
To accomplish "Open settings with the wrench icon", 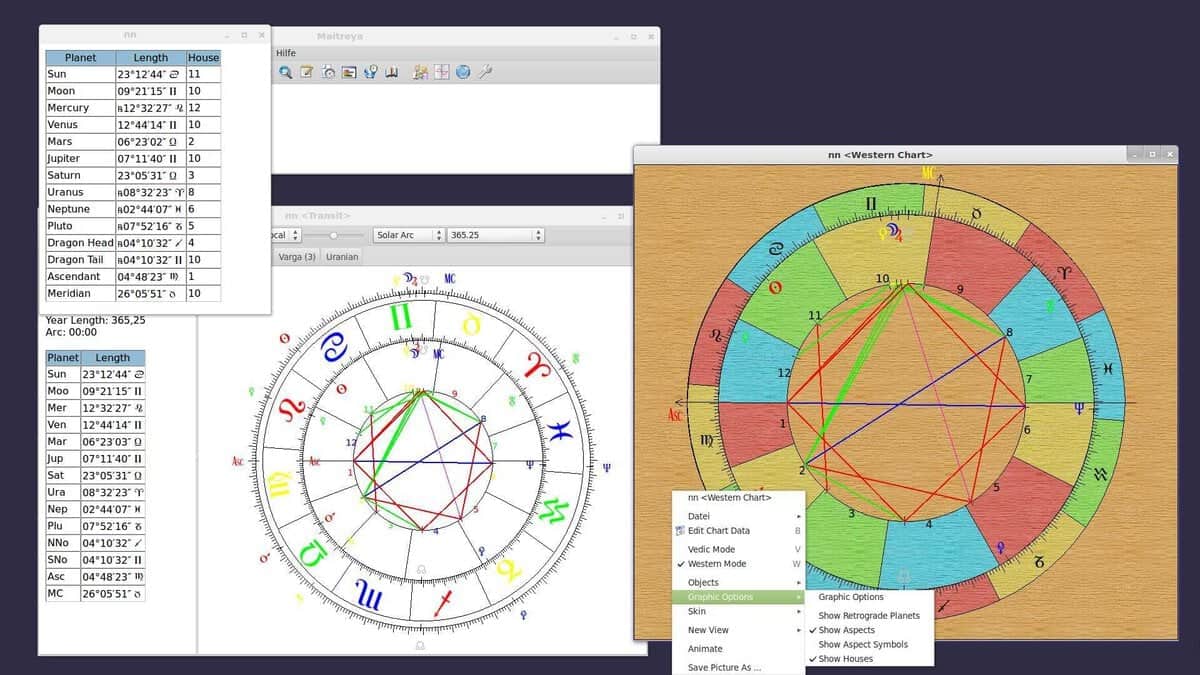I will (x=485, y=72).
